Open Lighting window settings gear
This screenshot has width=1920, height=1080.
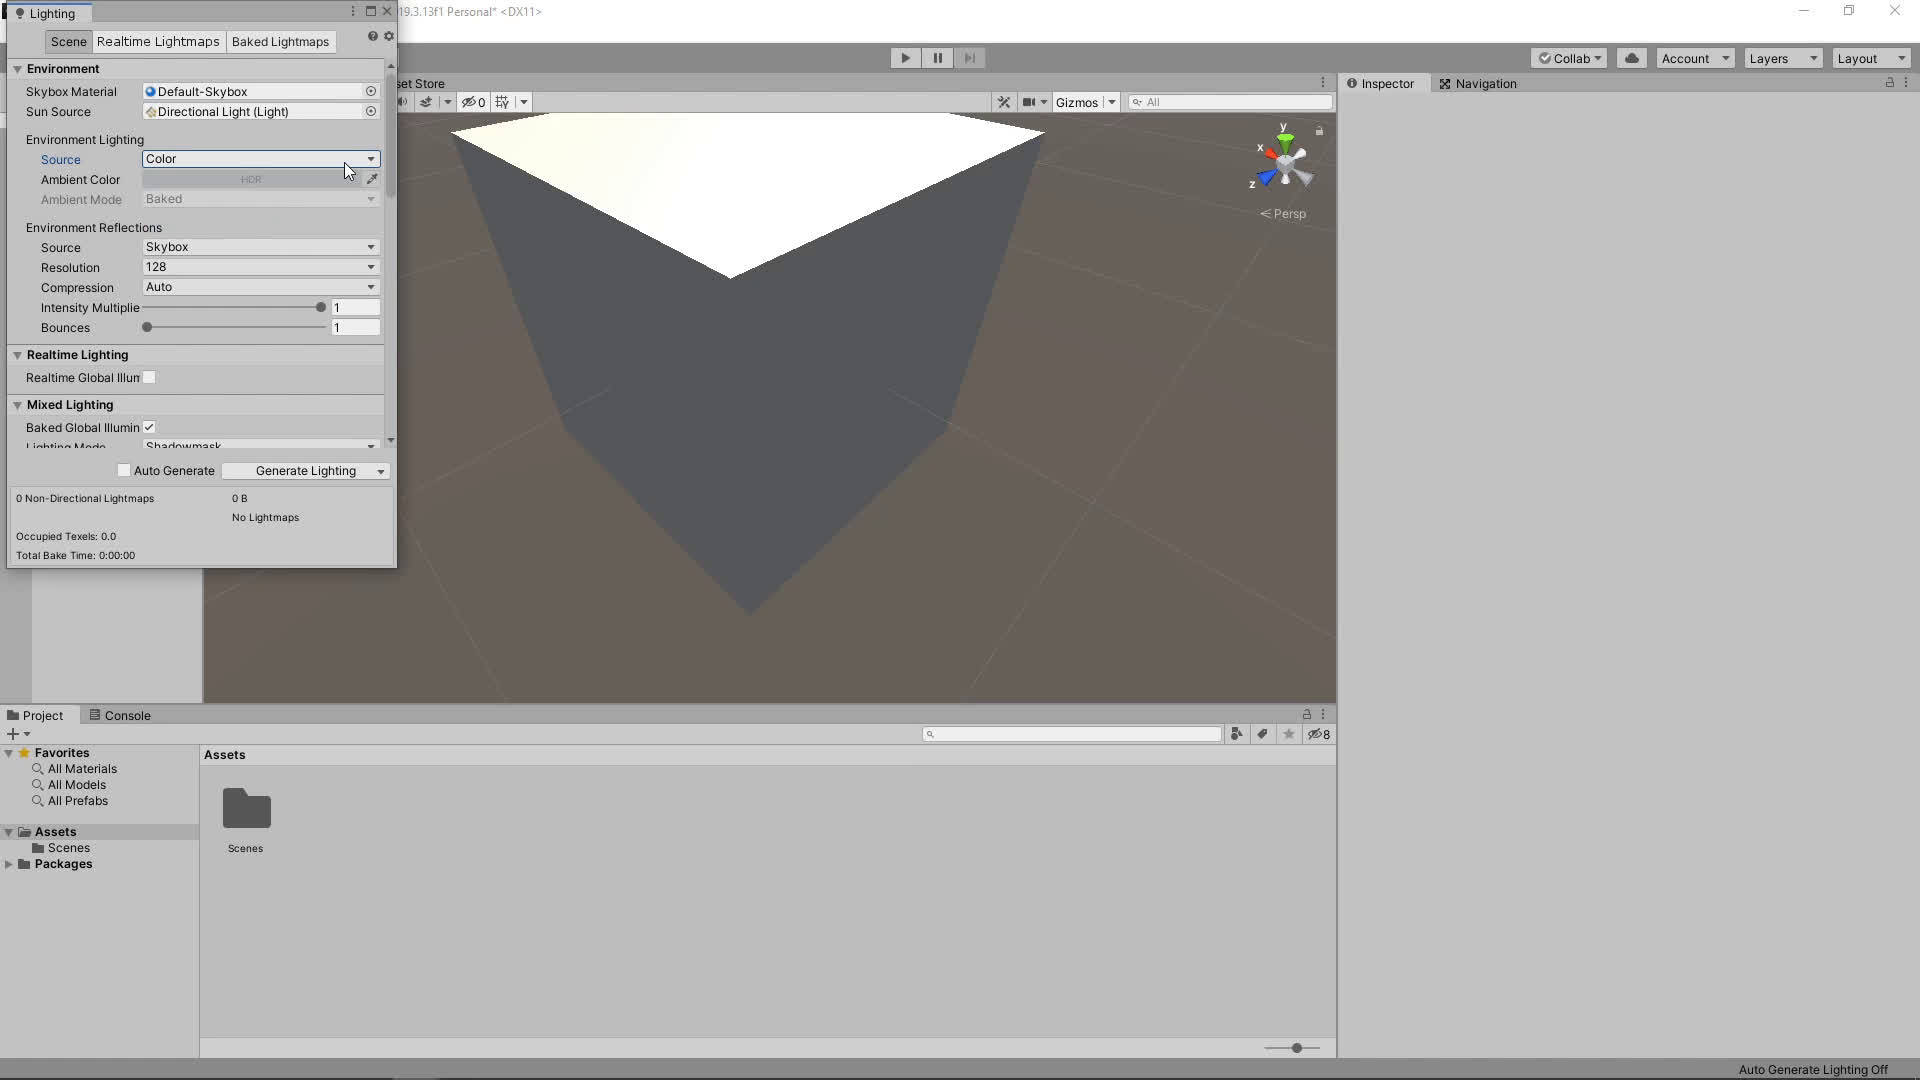(x=389, y=36)
